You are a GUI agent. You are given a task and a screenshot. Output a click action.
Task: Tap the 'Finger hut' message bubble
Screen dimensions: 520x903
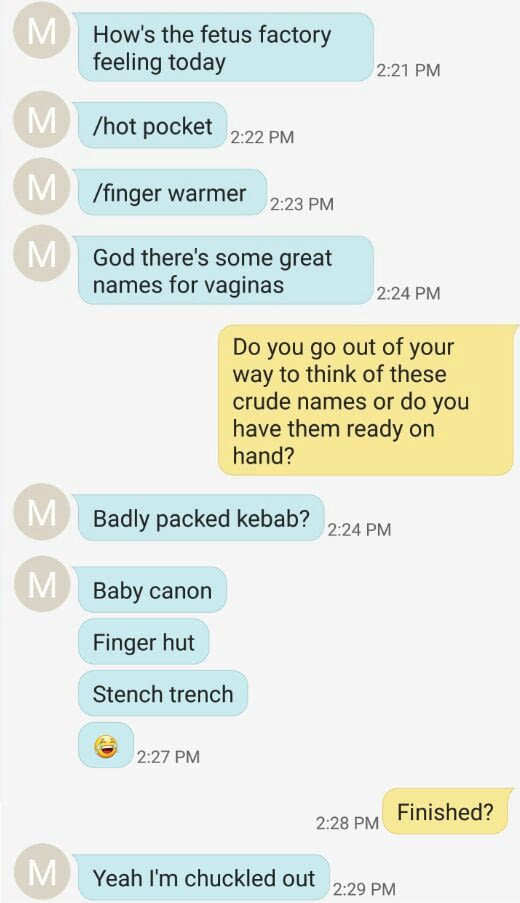tap(143, 642)
